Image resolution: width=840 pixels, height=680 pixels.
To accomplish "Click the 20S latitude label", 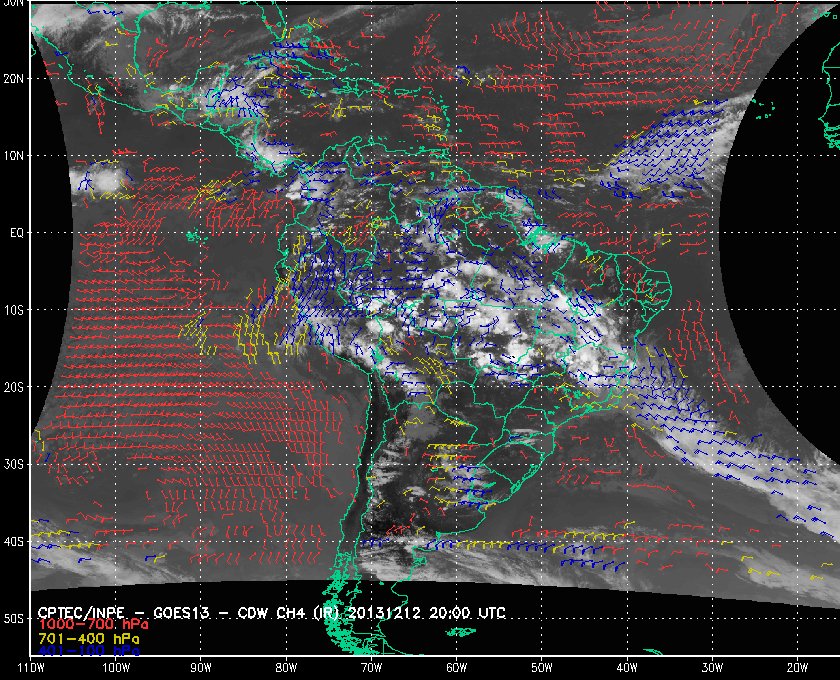I will coord(13,387).
